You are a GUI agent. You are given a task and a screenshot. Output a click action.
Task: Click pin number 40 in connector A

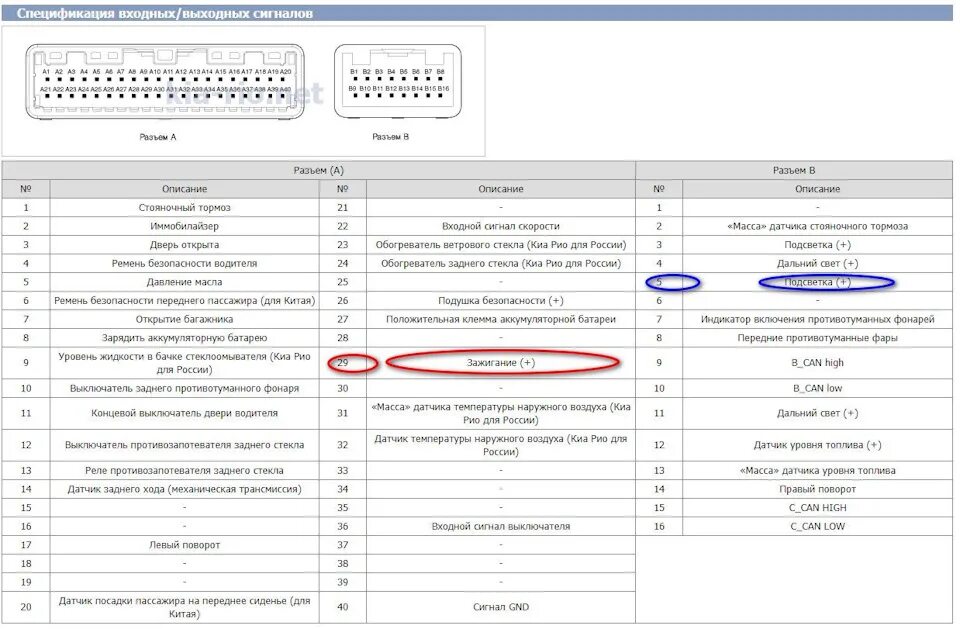click(x=342, y=607)
